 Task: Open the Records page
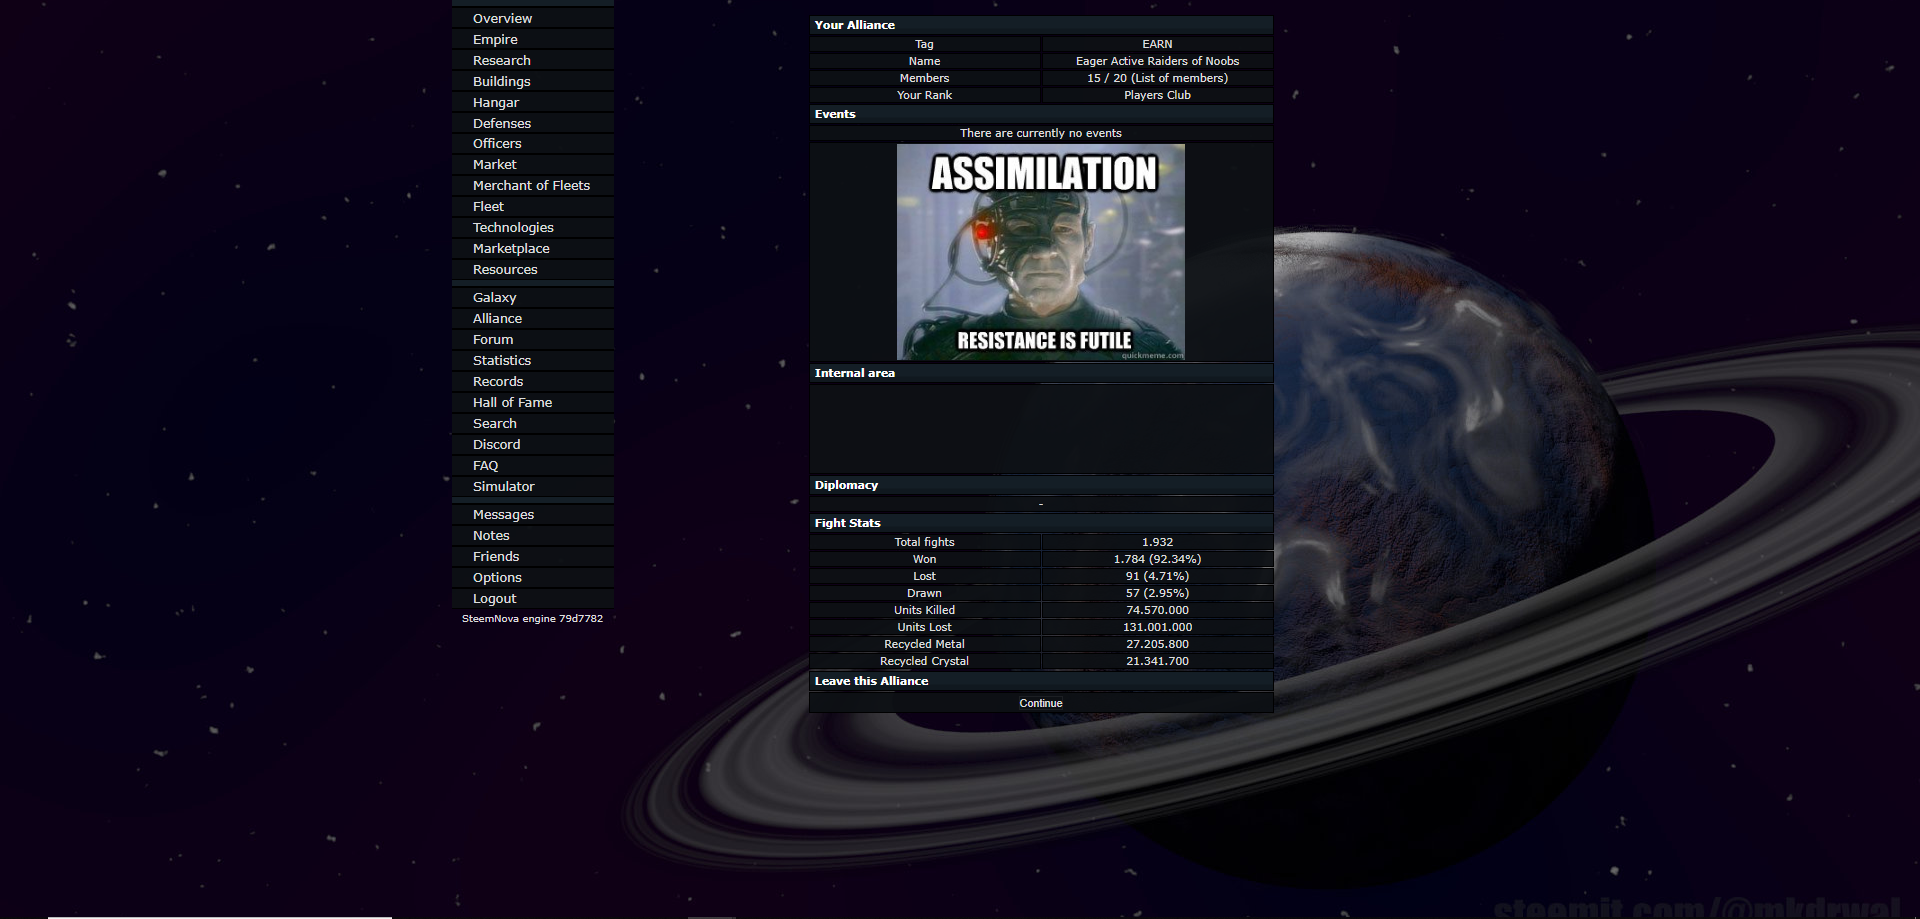coord(498,382)
